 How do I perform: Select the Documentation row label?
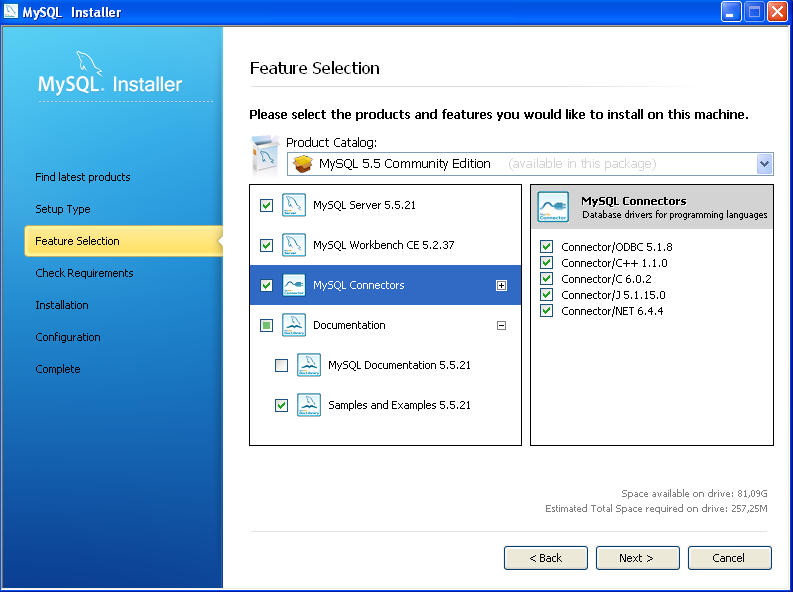click(x=349, y=325)
